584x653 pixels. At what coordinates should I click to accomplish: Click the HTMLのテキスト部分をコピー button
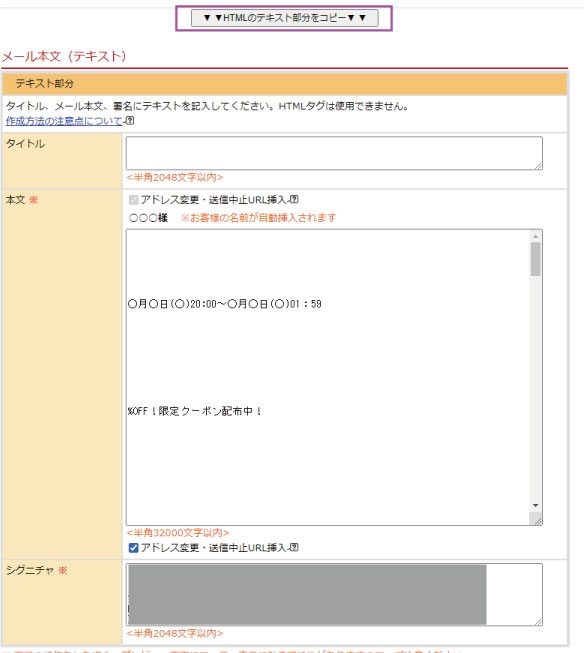(x=284, y=18)
